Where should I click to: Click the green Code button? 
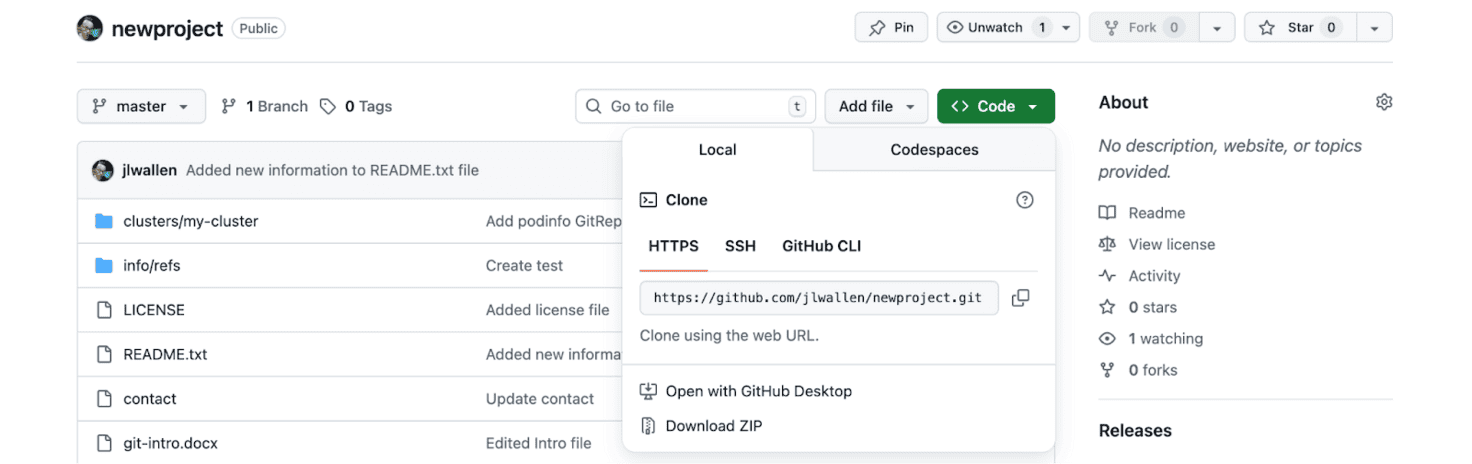(x=996, y=106)
